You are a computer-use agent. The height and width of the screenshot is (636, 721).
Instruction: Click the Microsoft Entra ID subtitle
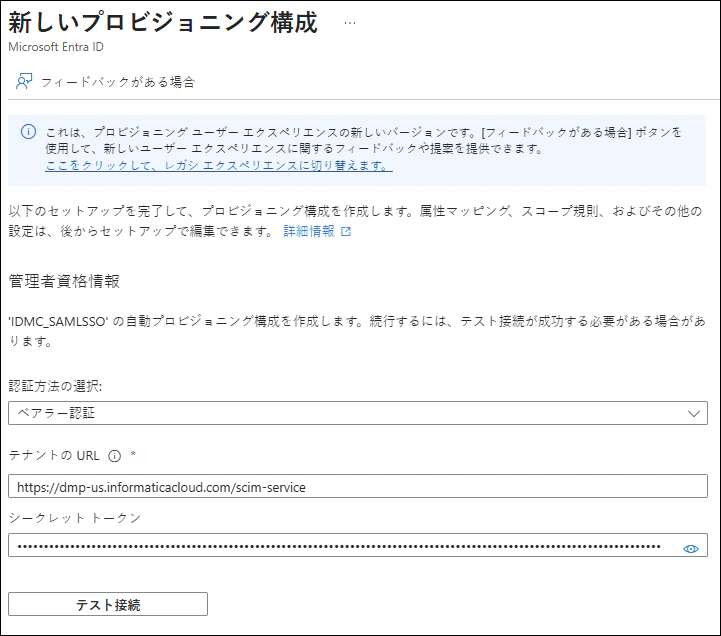tap(56, 47)
